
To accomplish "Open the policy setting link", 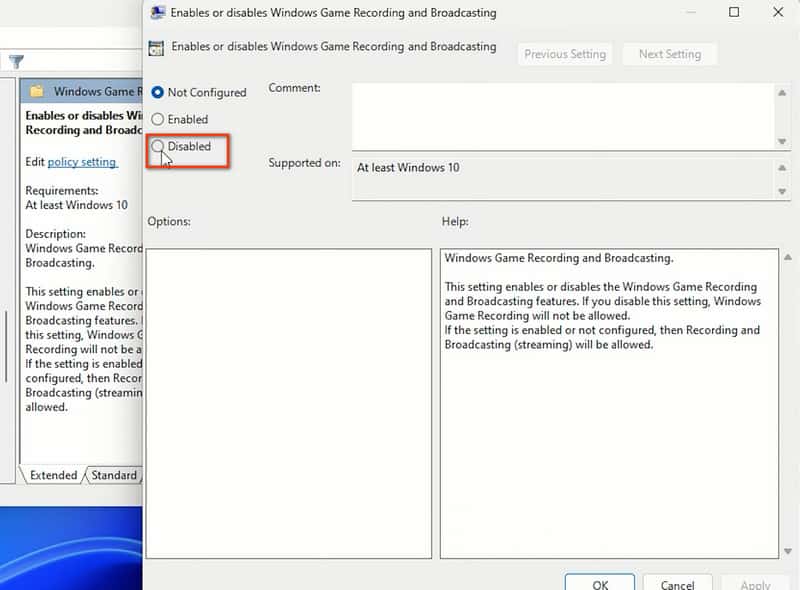I will click(x=82, y=162).
